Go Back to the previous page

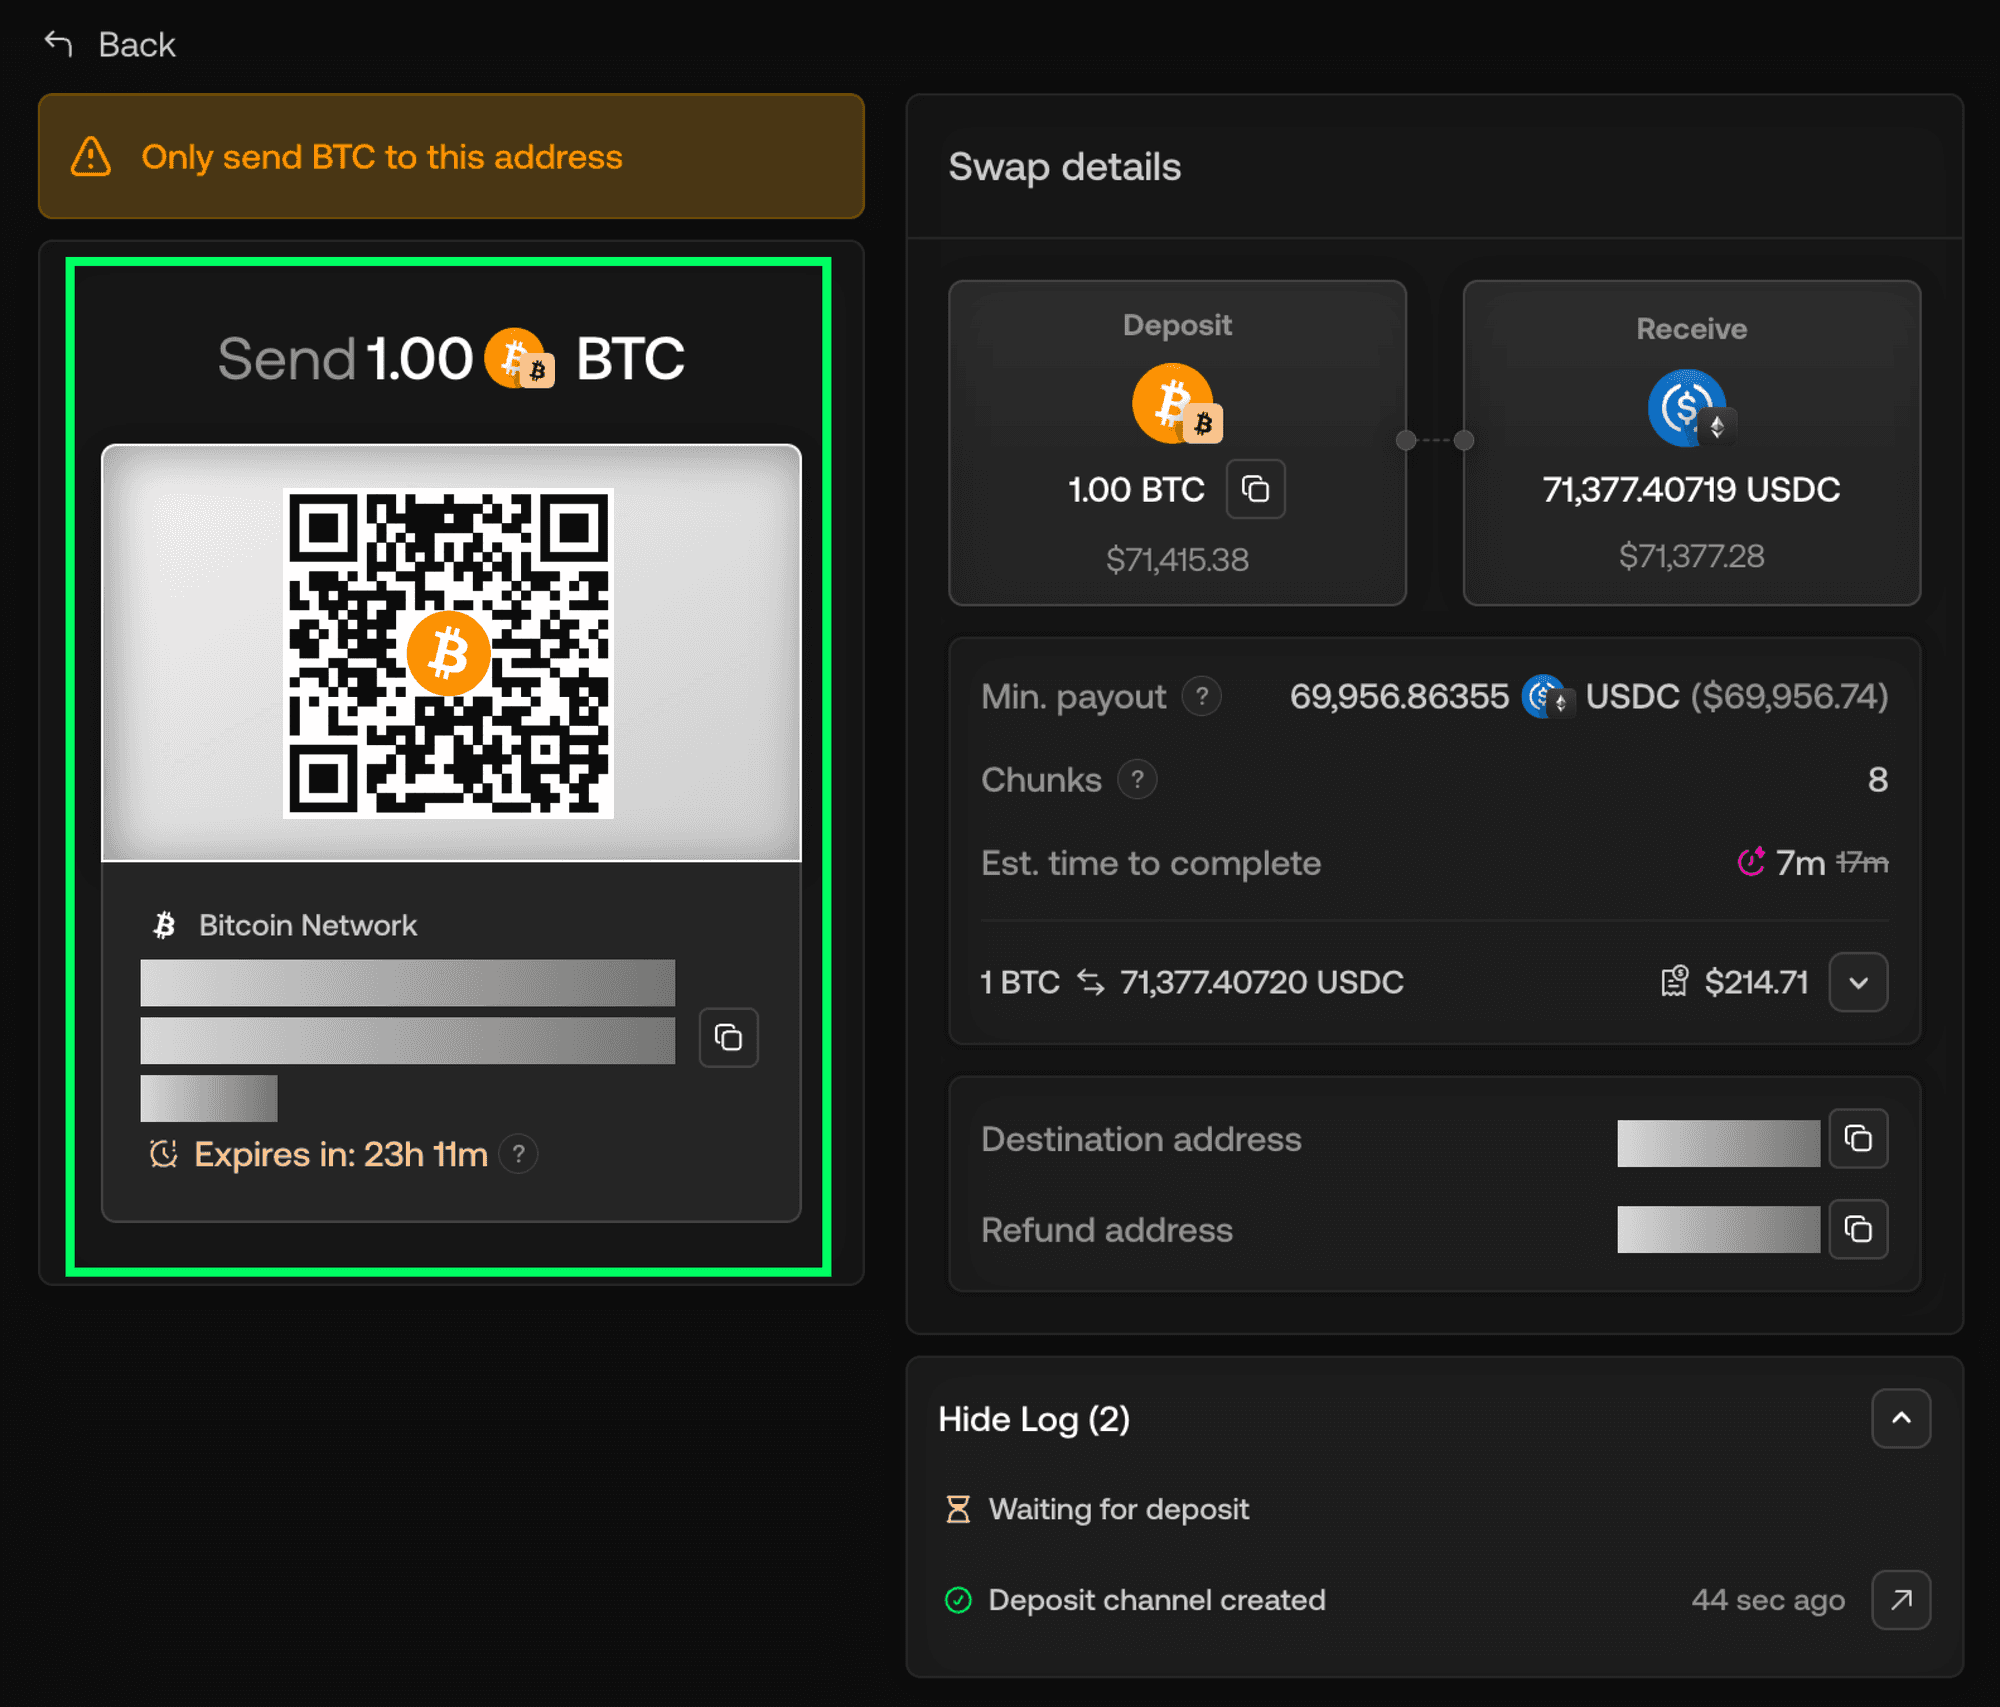point(137,45)
